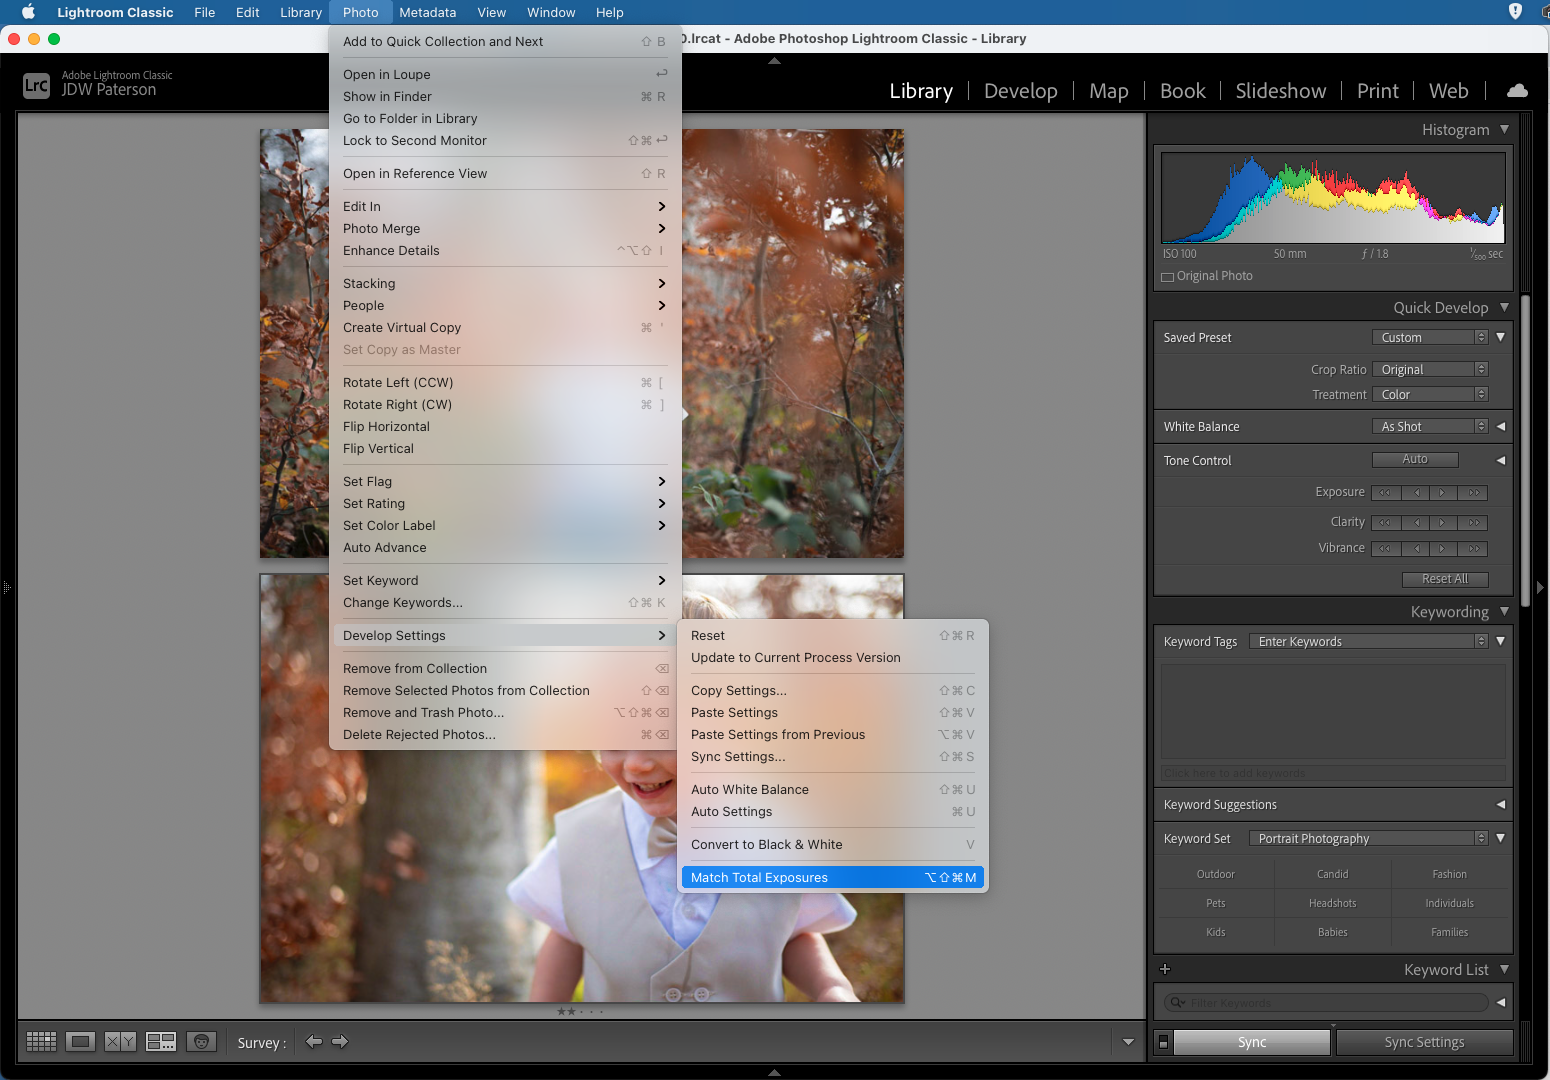Open White Balance As Shot dropdown
Viewport: 1550px width, 1080px height.
tap(1430, 427)
